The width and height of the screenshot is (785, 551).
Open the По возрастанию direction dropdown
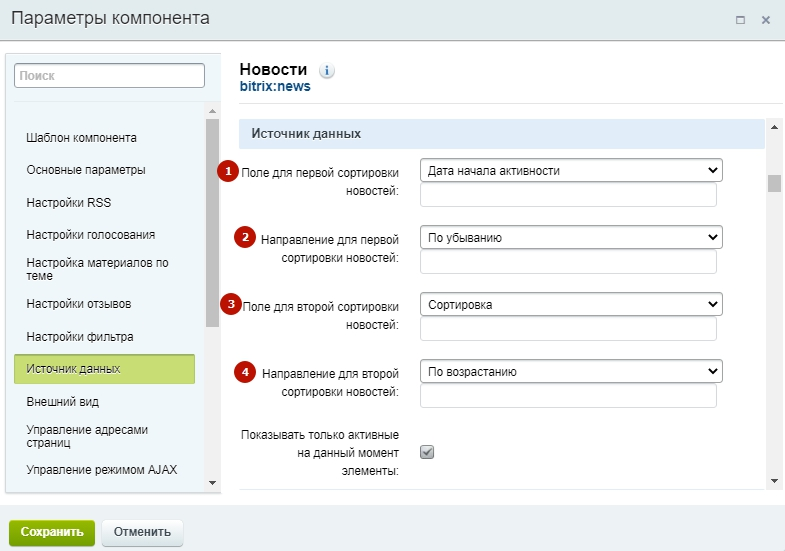[x=570, y=371]
